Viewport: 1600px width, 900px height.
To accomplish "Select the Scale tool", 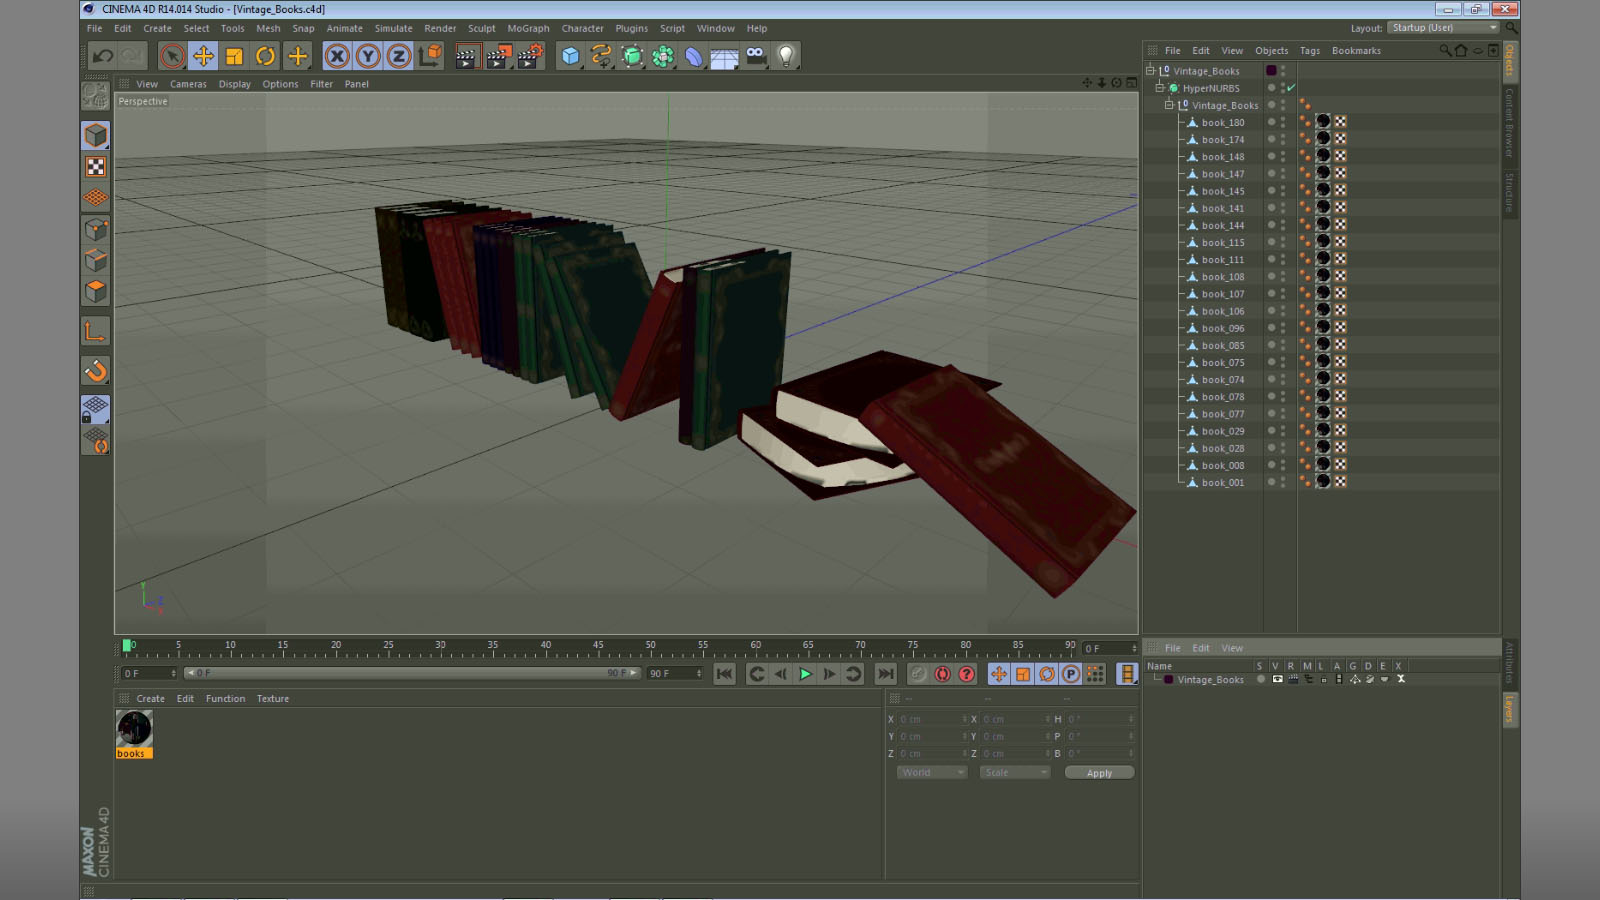I will click(x=234, y=56).
